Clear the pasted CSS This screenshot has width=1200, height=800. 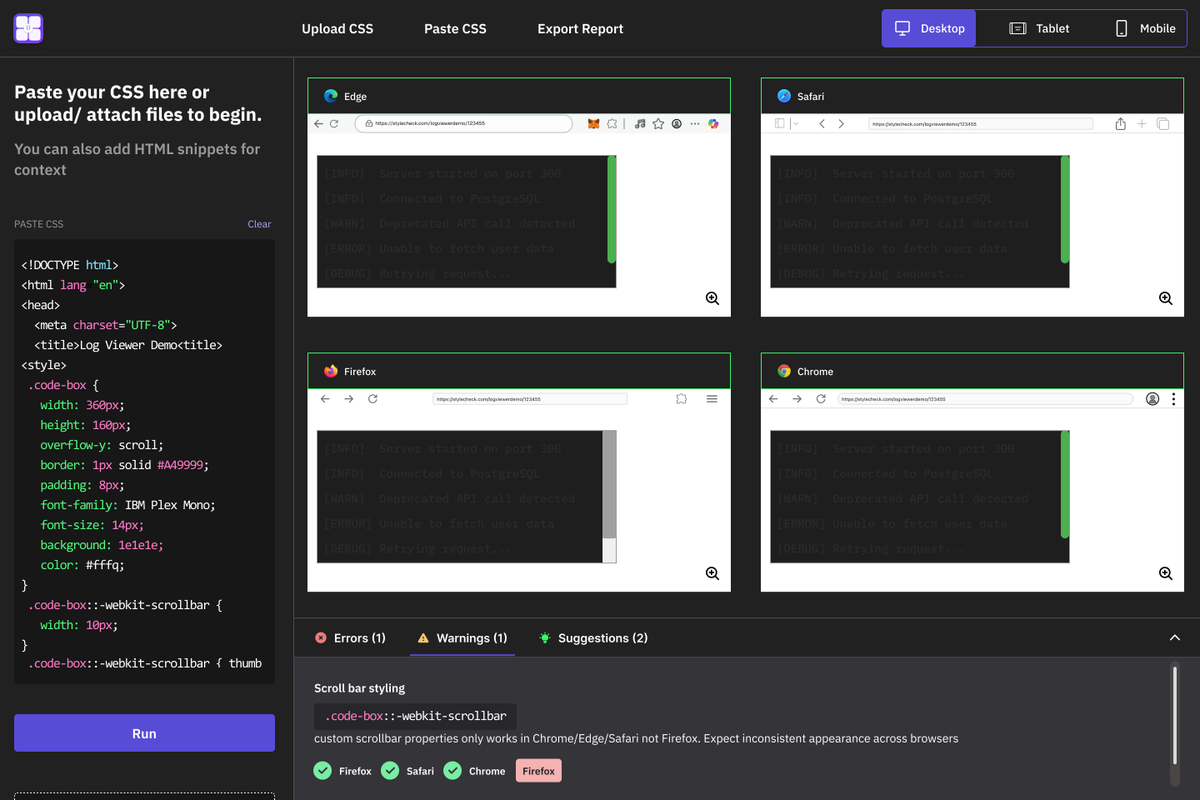pos(259,224)
